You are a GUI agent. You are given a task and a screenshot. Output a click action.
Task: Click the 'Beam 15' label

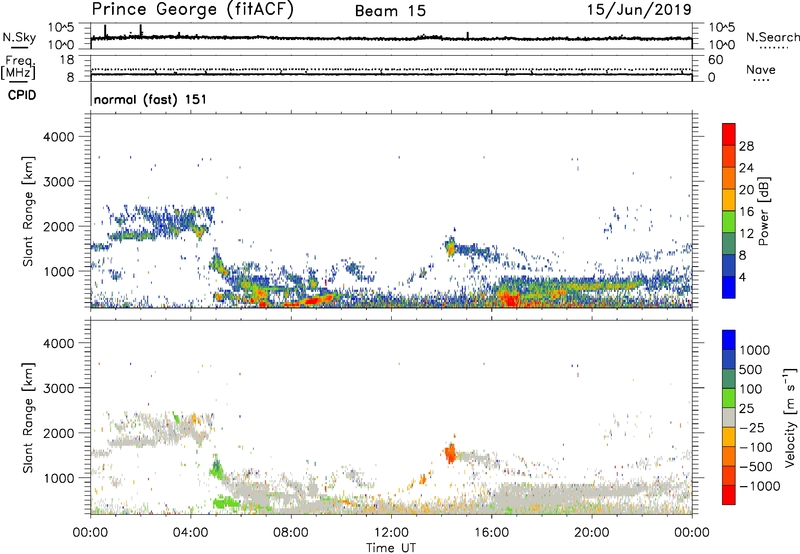click(390, 11)
